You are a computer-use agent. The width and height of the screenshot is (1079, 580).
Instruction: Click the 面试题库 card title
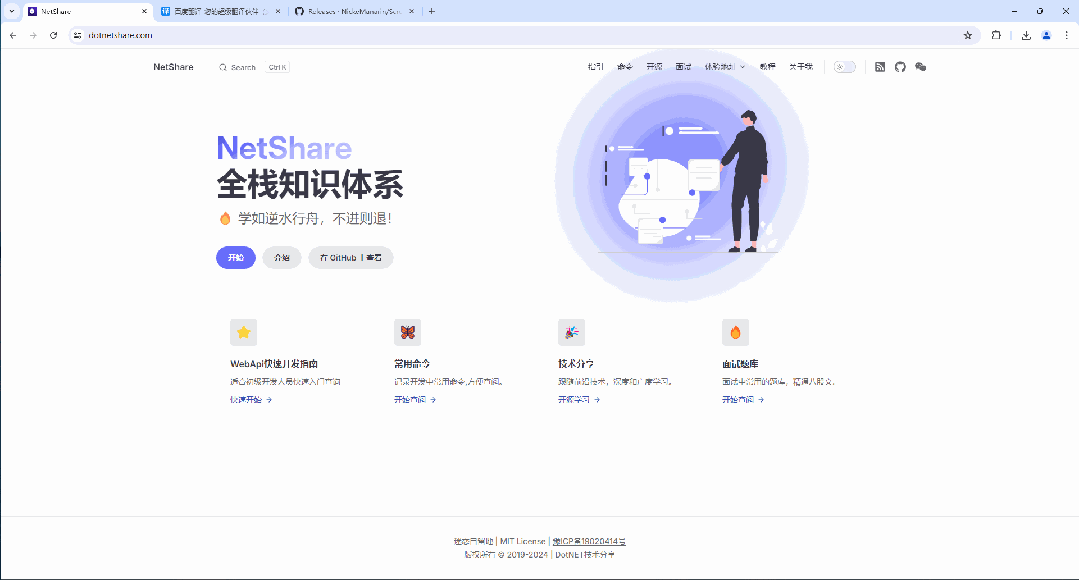[740, 364]
